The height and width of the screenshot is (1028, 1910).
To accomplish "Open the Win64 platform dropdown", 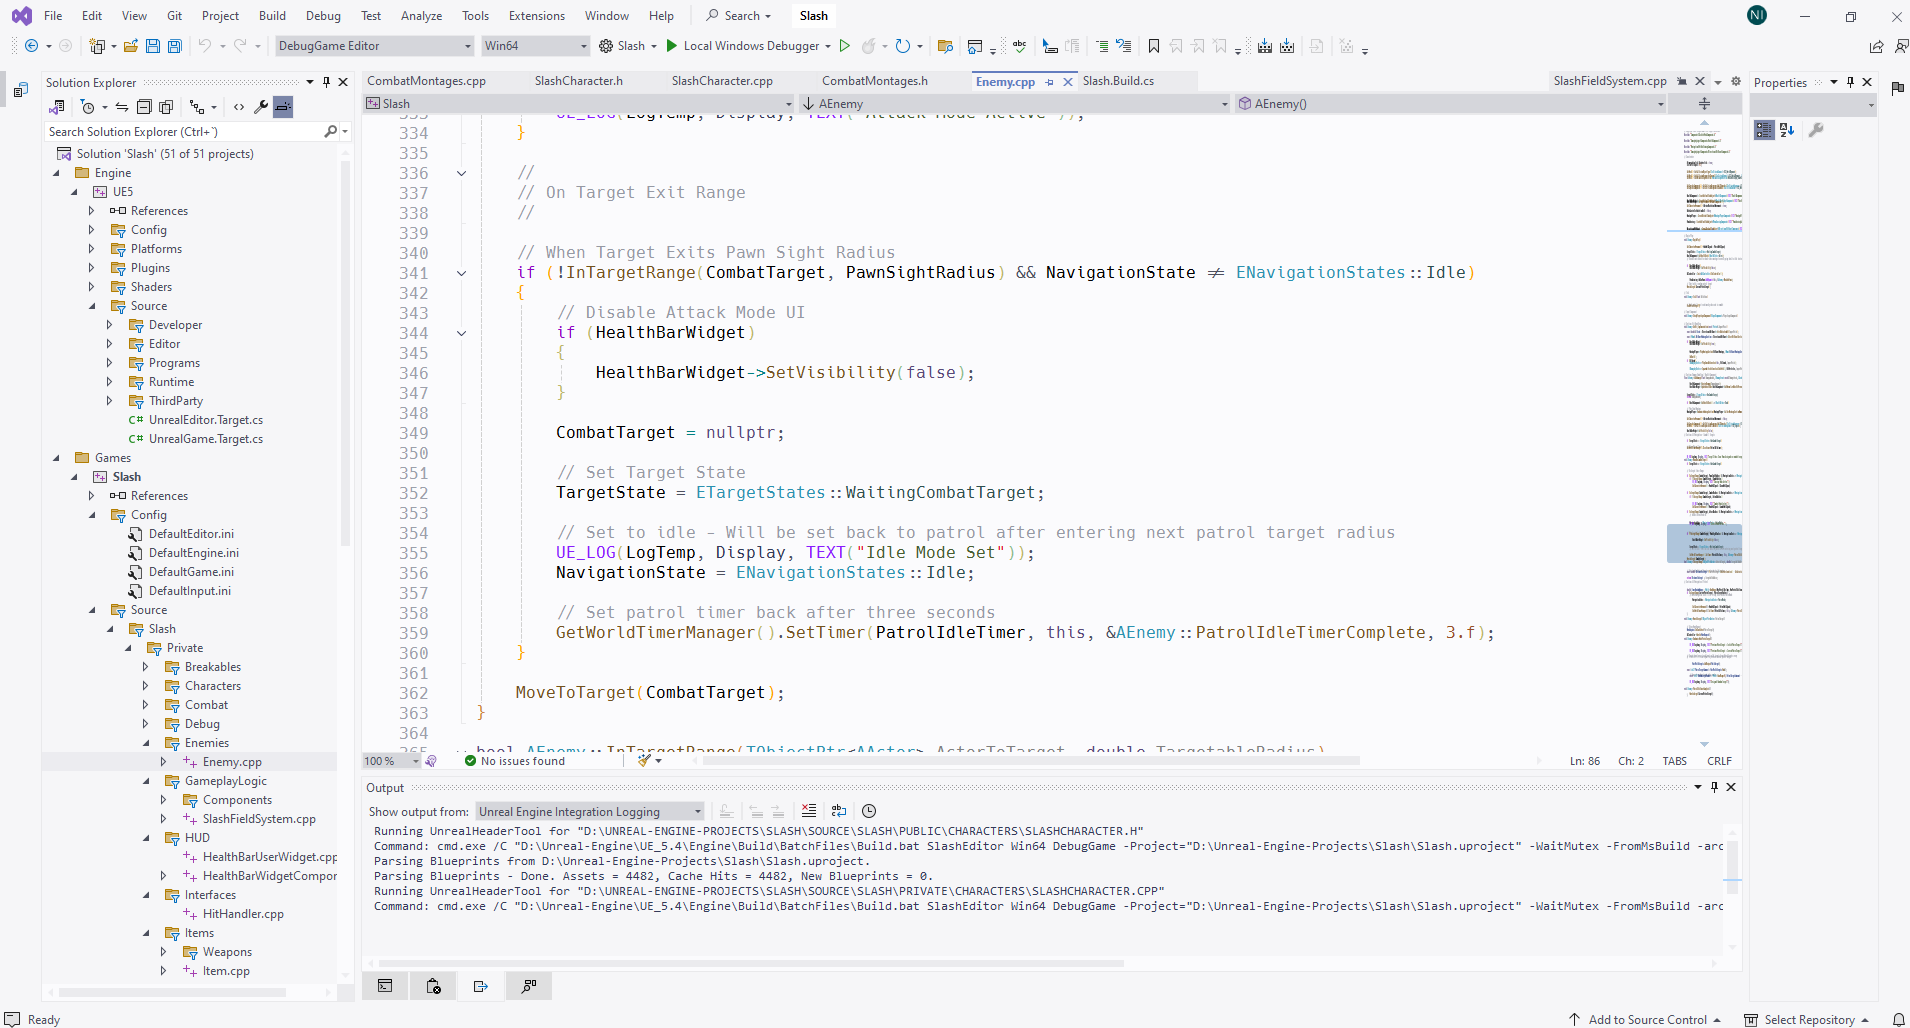I will [x=535, y=46].
